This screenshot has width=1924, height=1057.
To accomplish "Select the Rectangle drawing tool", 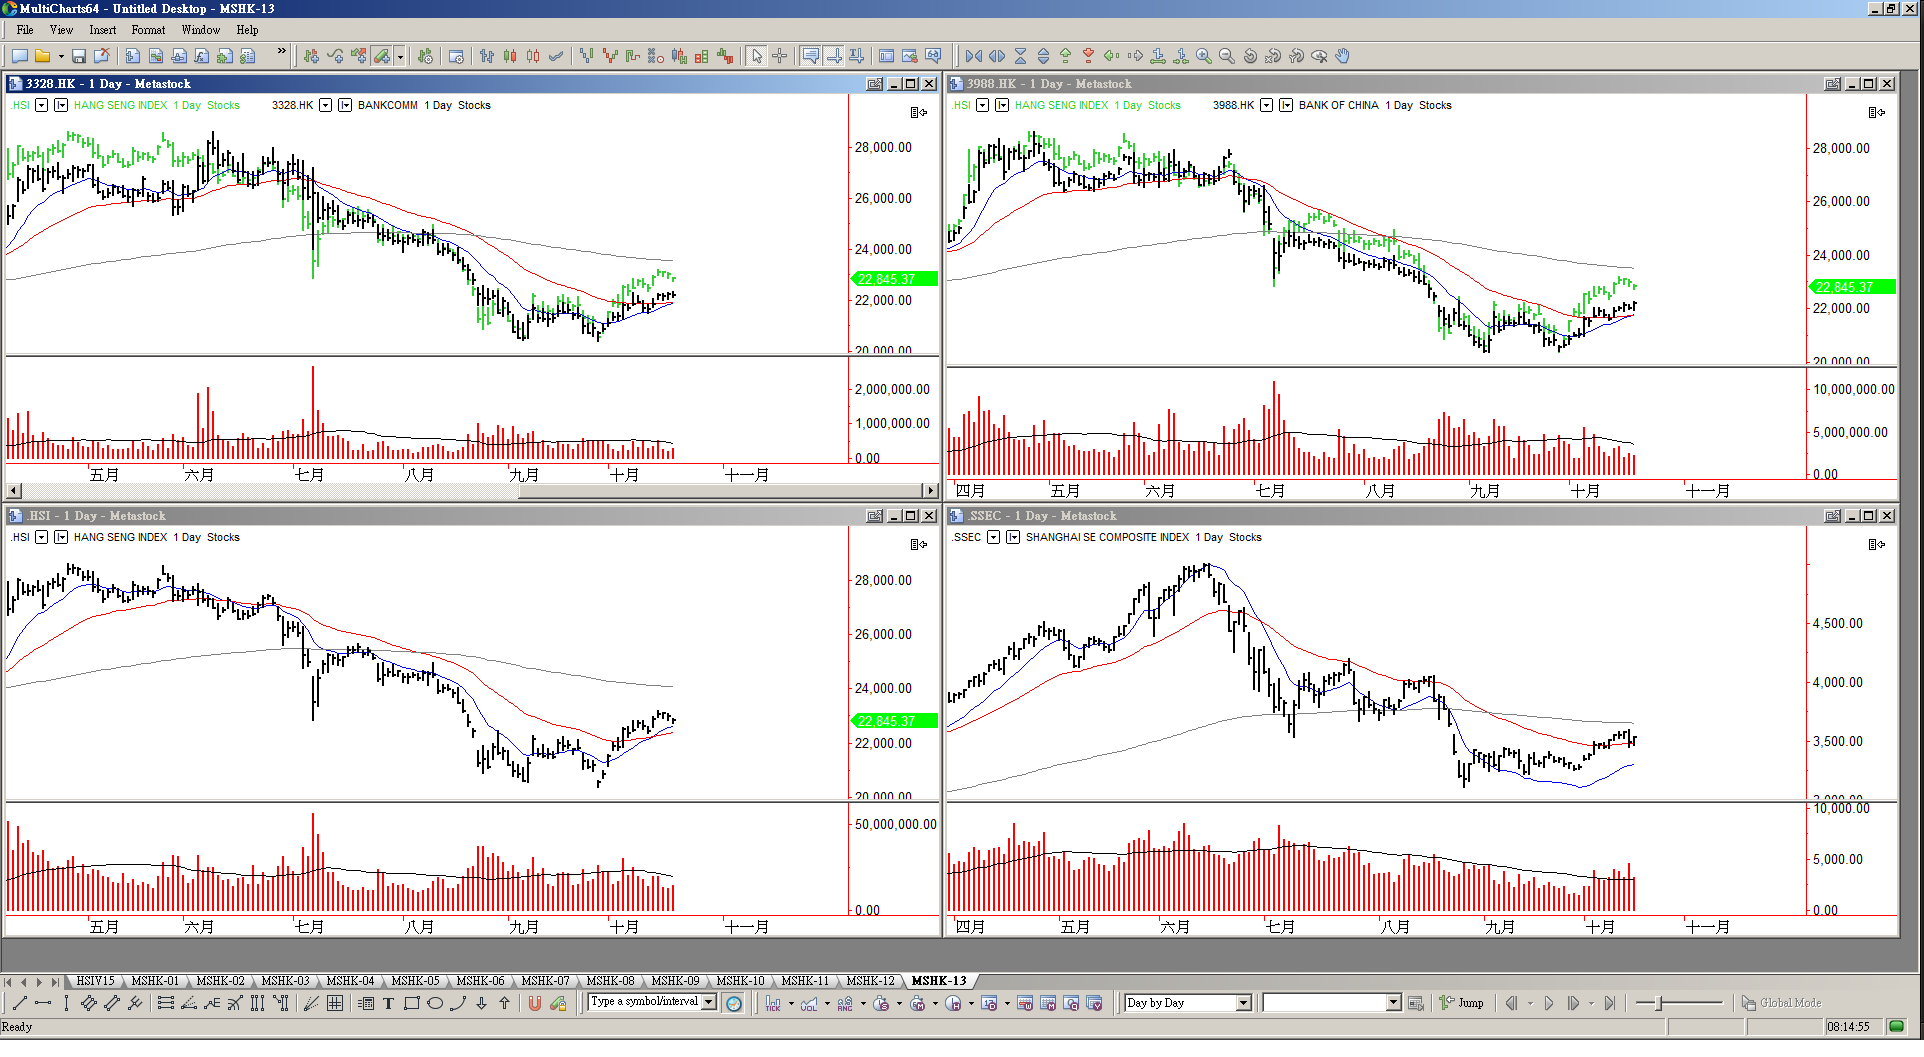I will tap(412, 1004).
